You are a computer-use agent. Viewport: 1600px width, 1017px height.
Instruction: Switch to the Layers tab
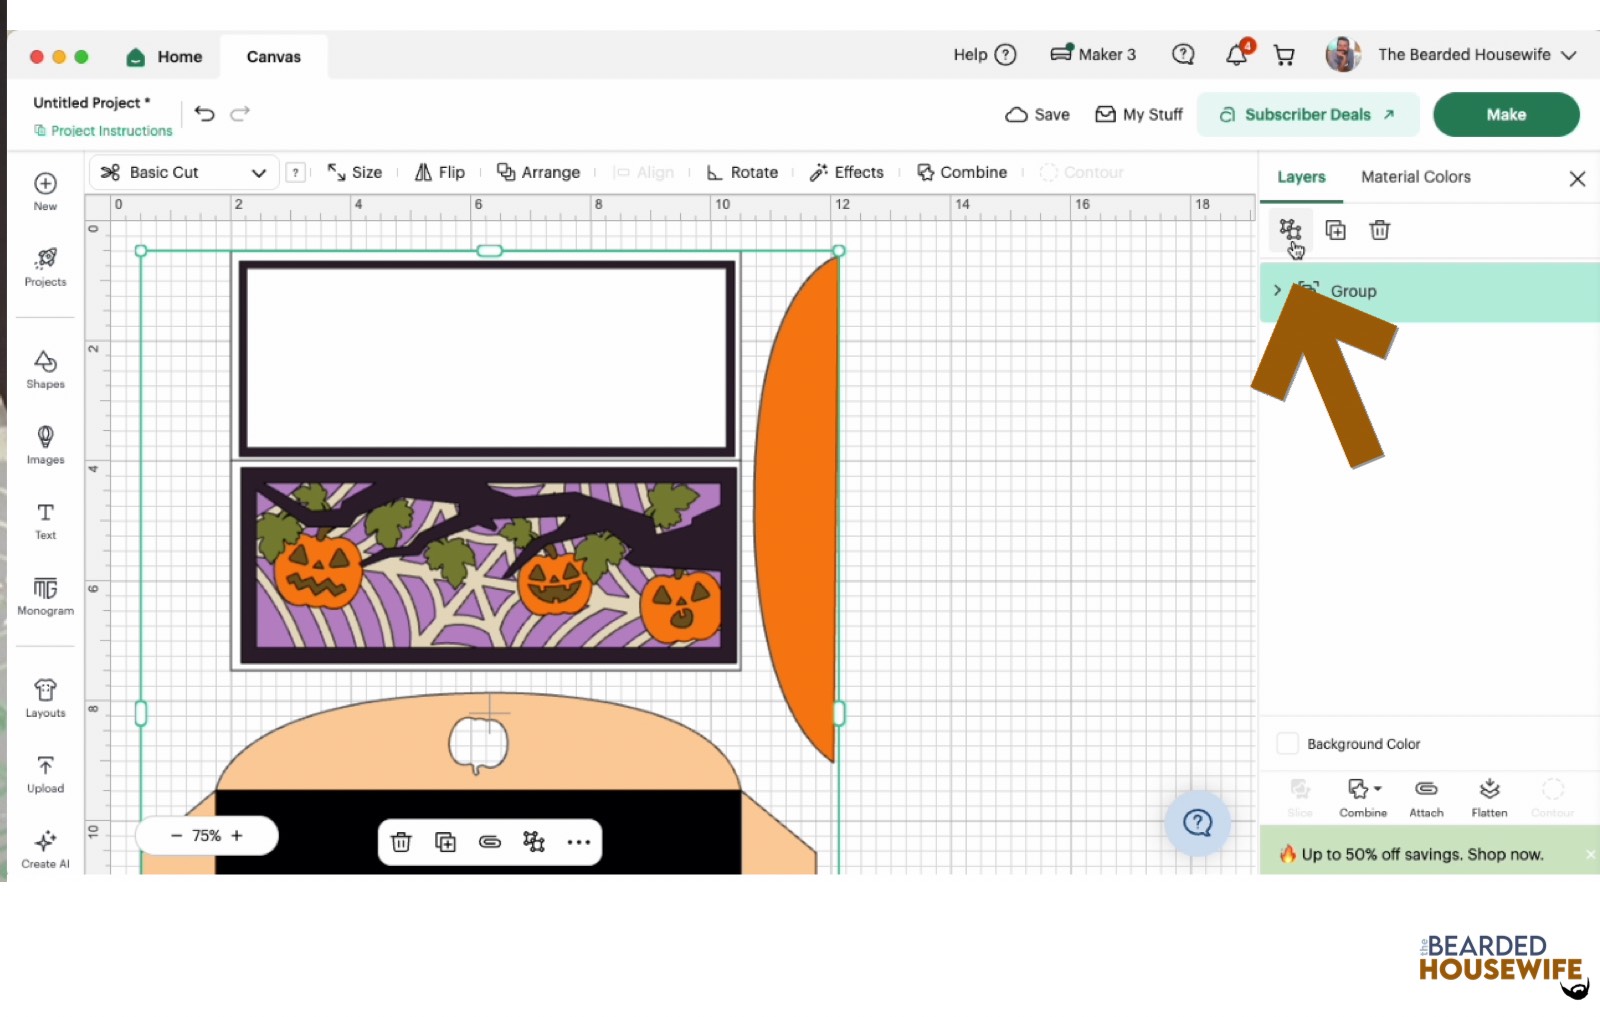(1301, 177)
